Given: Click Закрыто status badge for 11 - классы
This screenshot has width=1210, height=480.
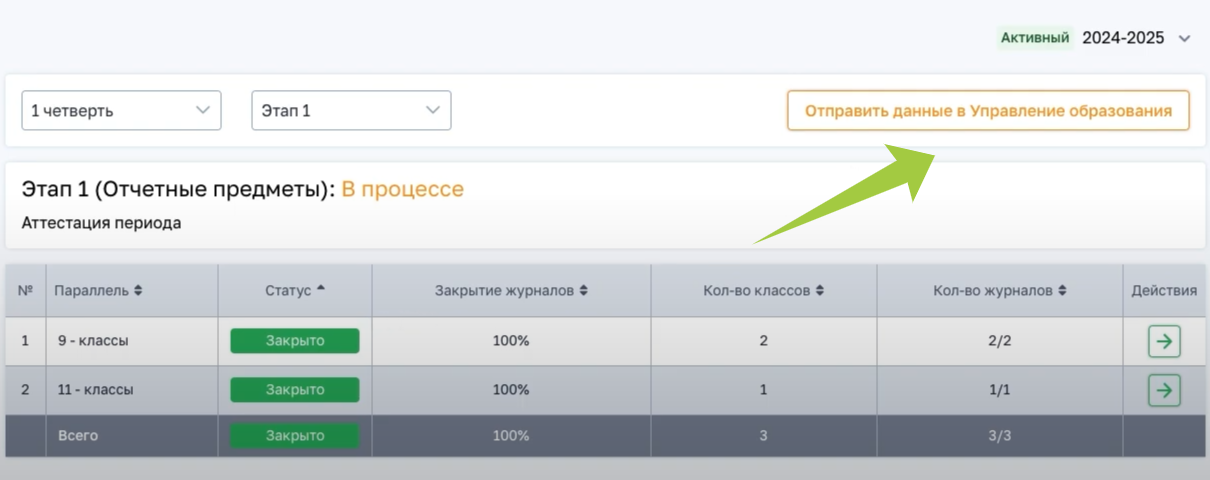Looking at the screenshot, I should click(295, 389).
